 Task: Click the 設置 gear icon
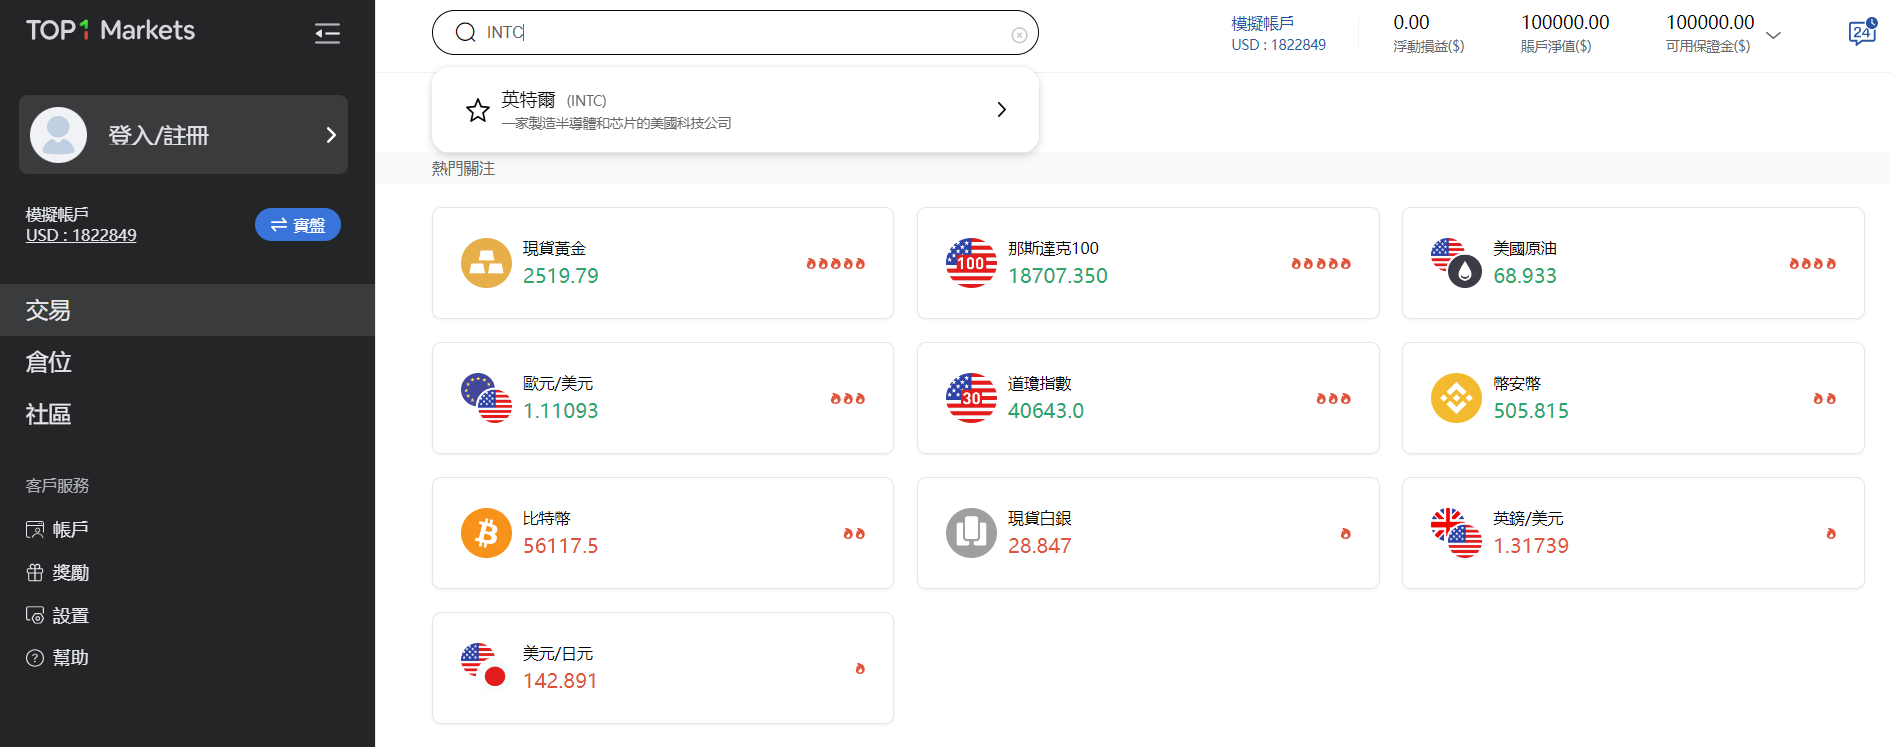(x=35, y=615)
